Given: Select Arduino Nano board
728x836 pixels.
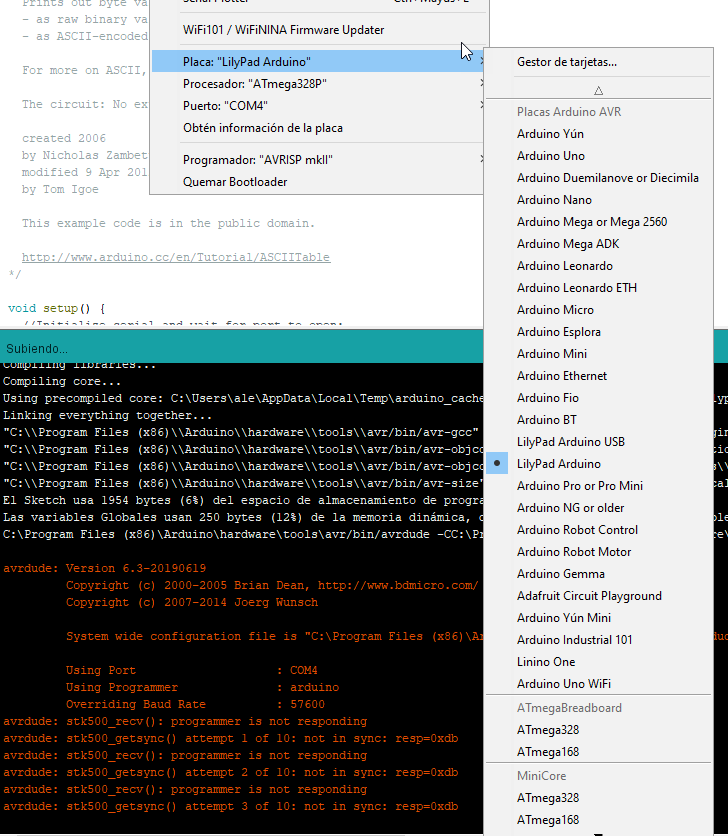Looking at the screenshot, I should click(x=598, y=200).
